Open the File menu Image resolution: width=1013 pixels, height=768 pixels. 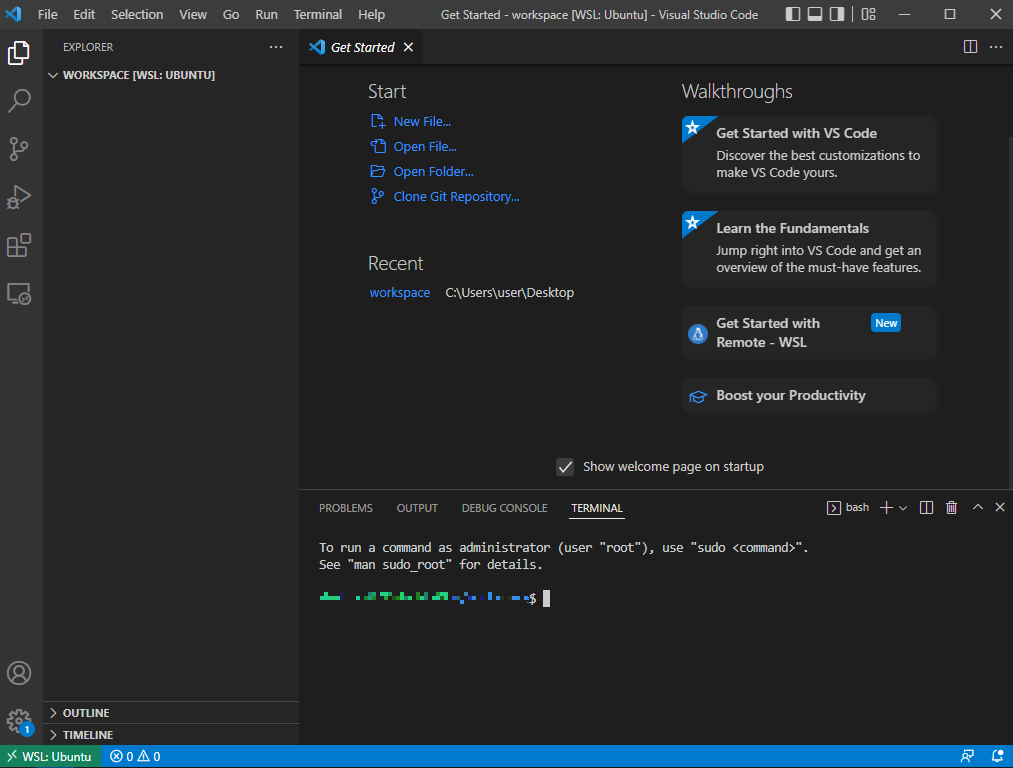coord(47,14)
